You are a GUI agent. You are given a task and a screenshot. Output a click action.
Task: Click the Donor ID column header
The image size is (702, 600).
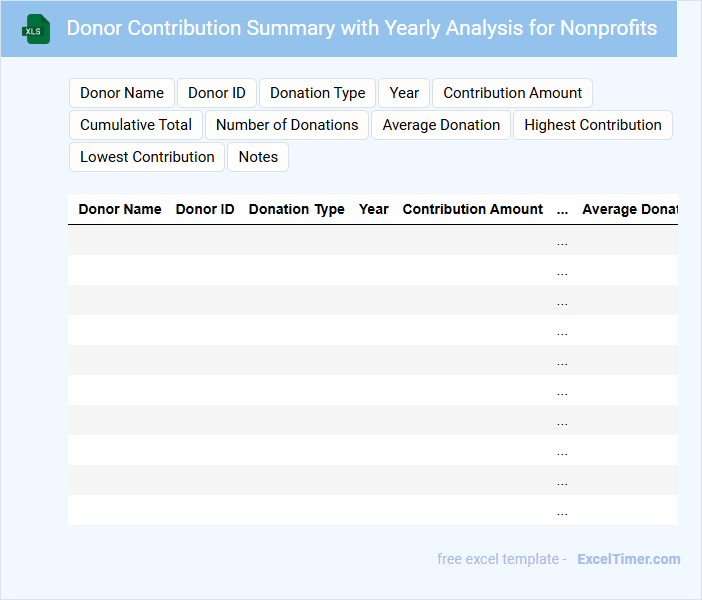205,210
